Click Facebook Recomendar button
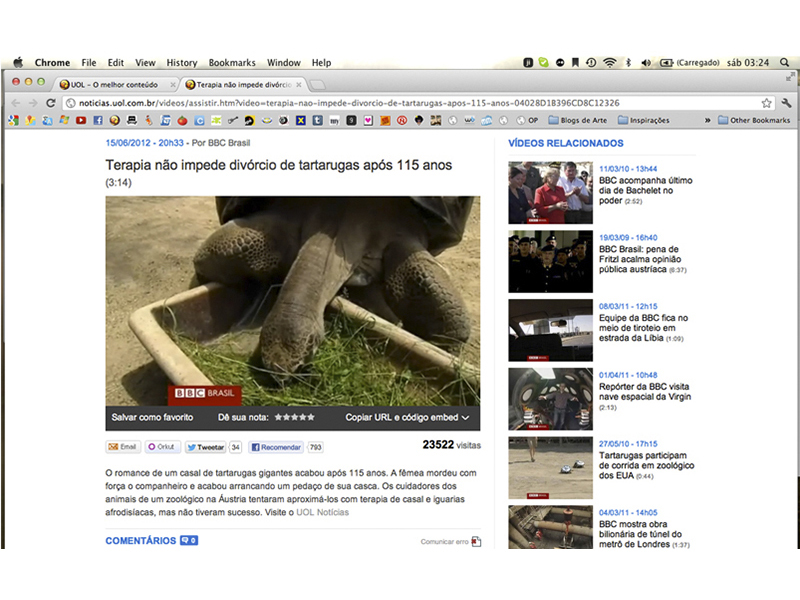Screen dimensions: 800x600 276,447
